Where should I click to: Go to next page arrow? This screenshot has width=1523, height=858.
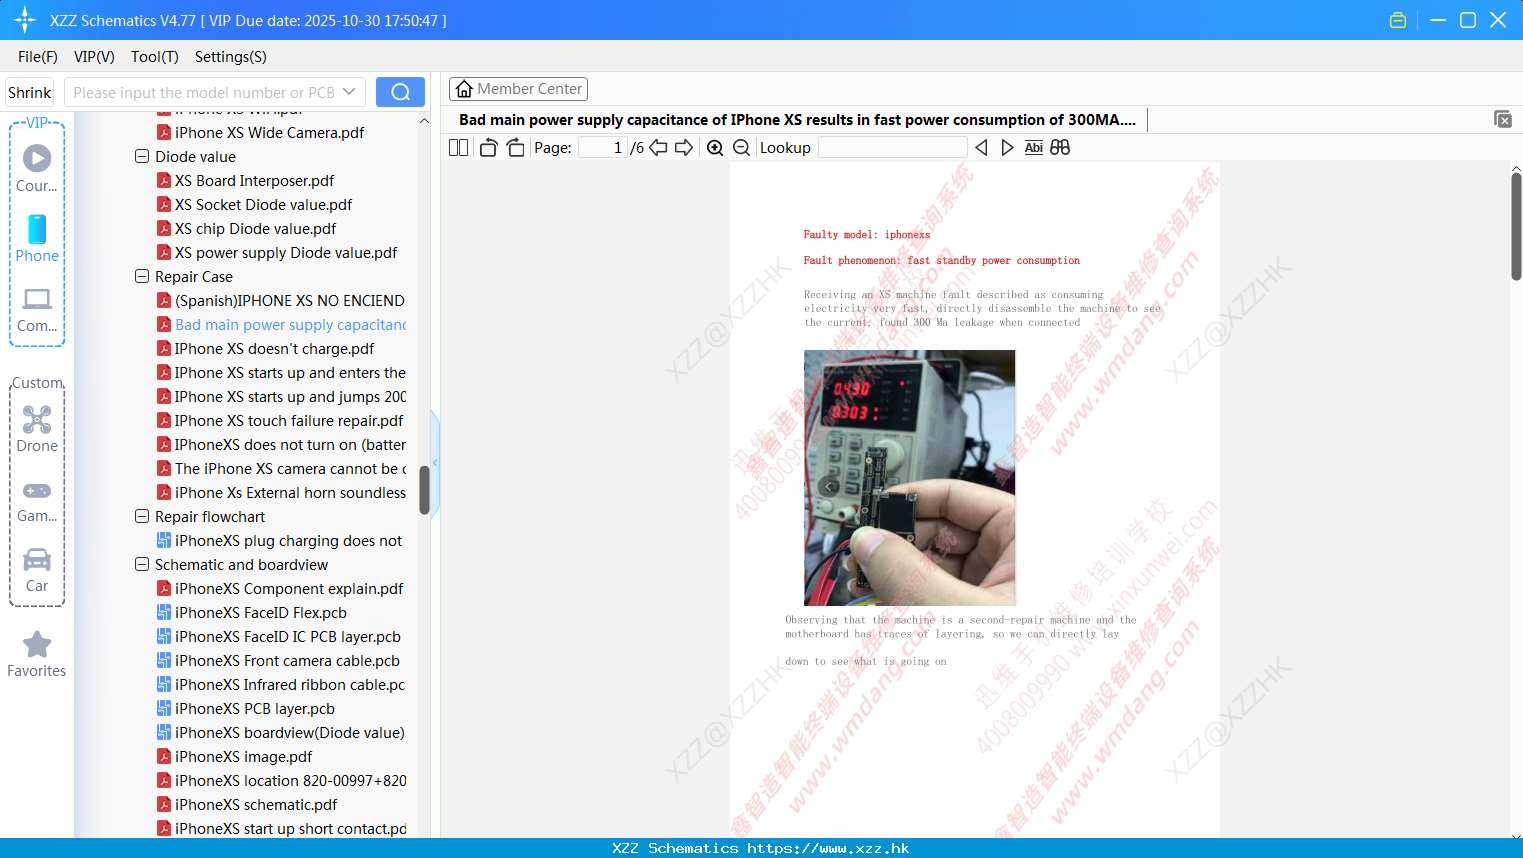(684, 147)
